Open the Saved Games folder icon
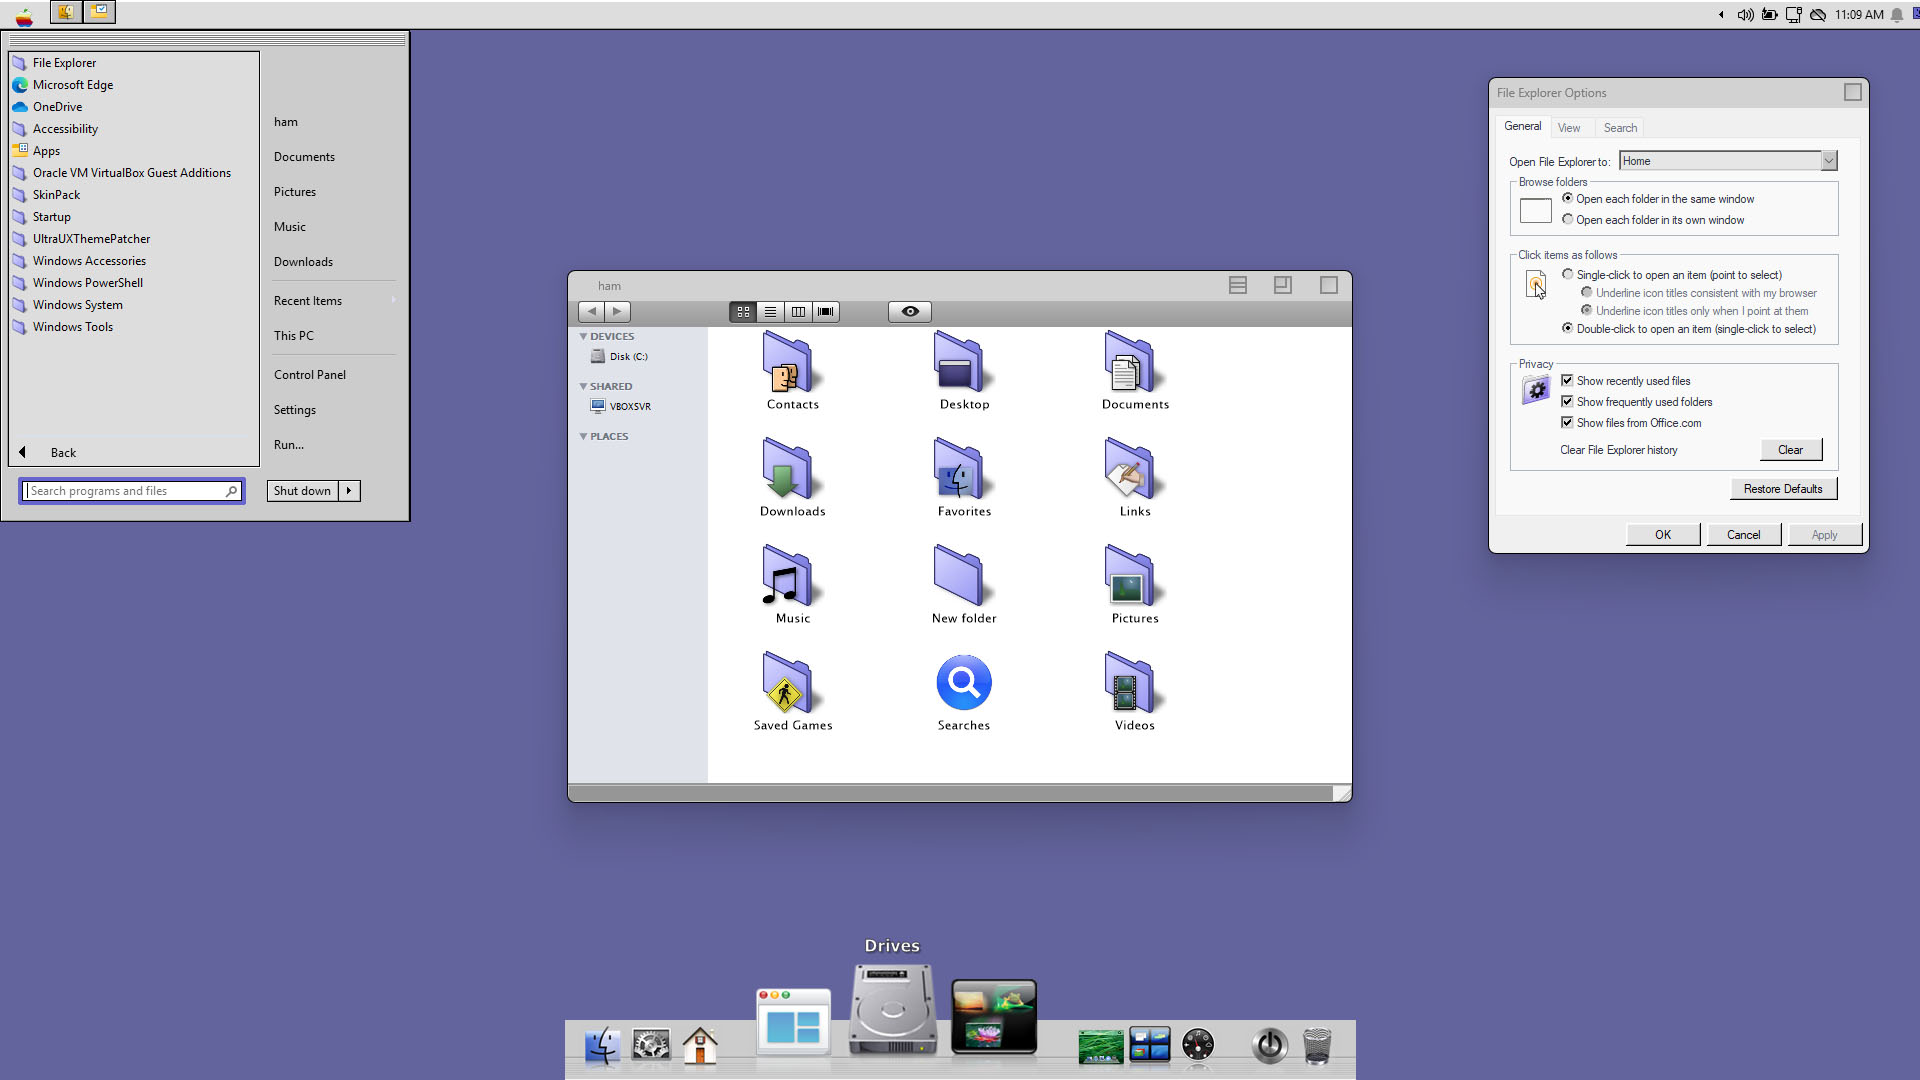Viewport: 1920px width, 1080px height. 787,683
